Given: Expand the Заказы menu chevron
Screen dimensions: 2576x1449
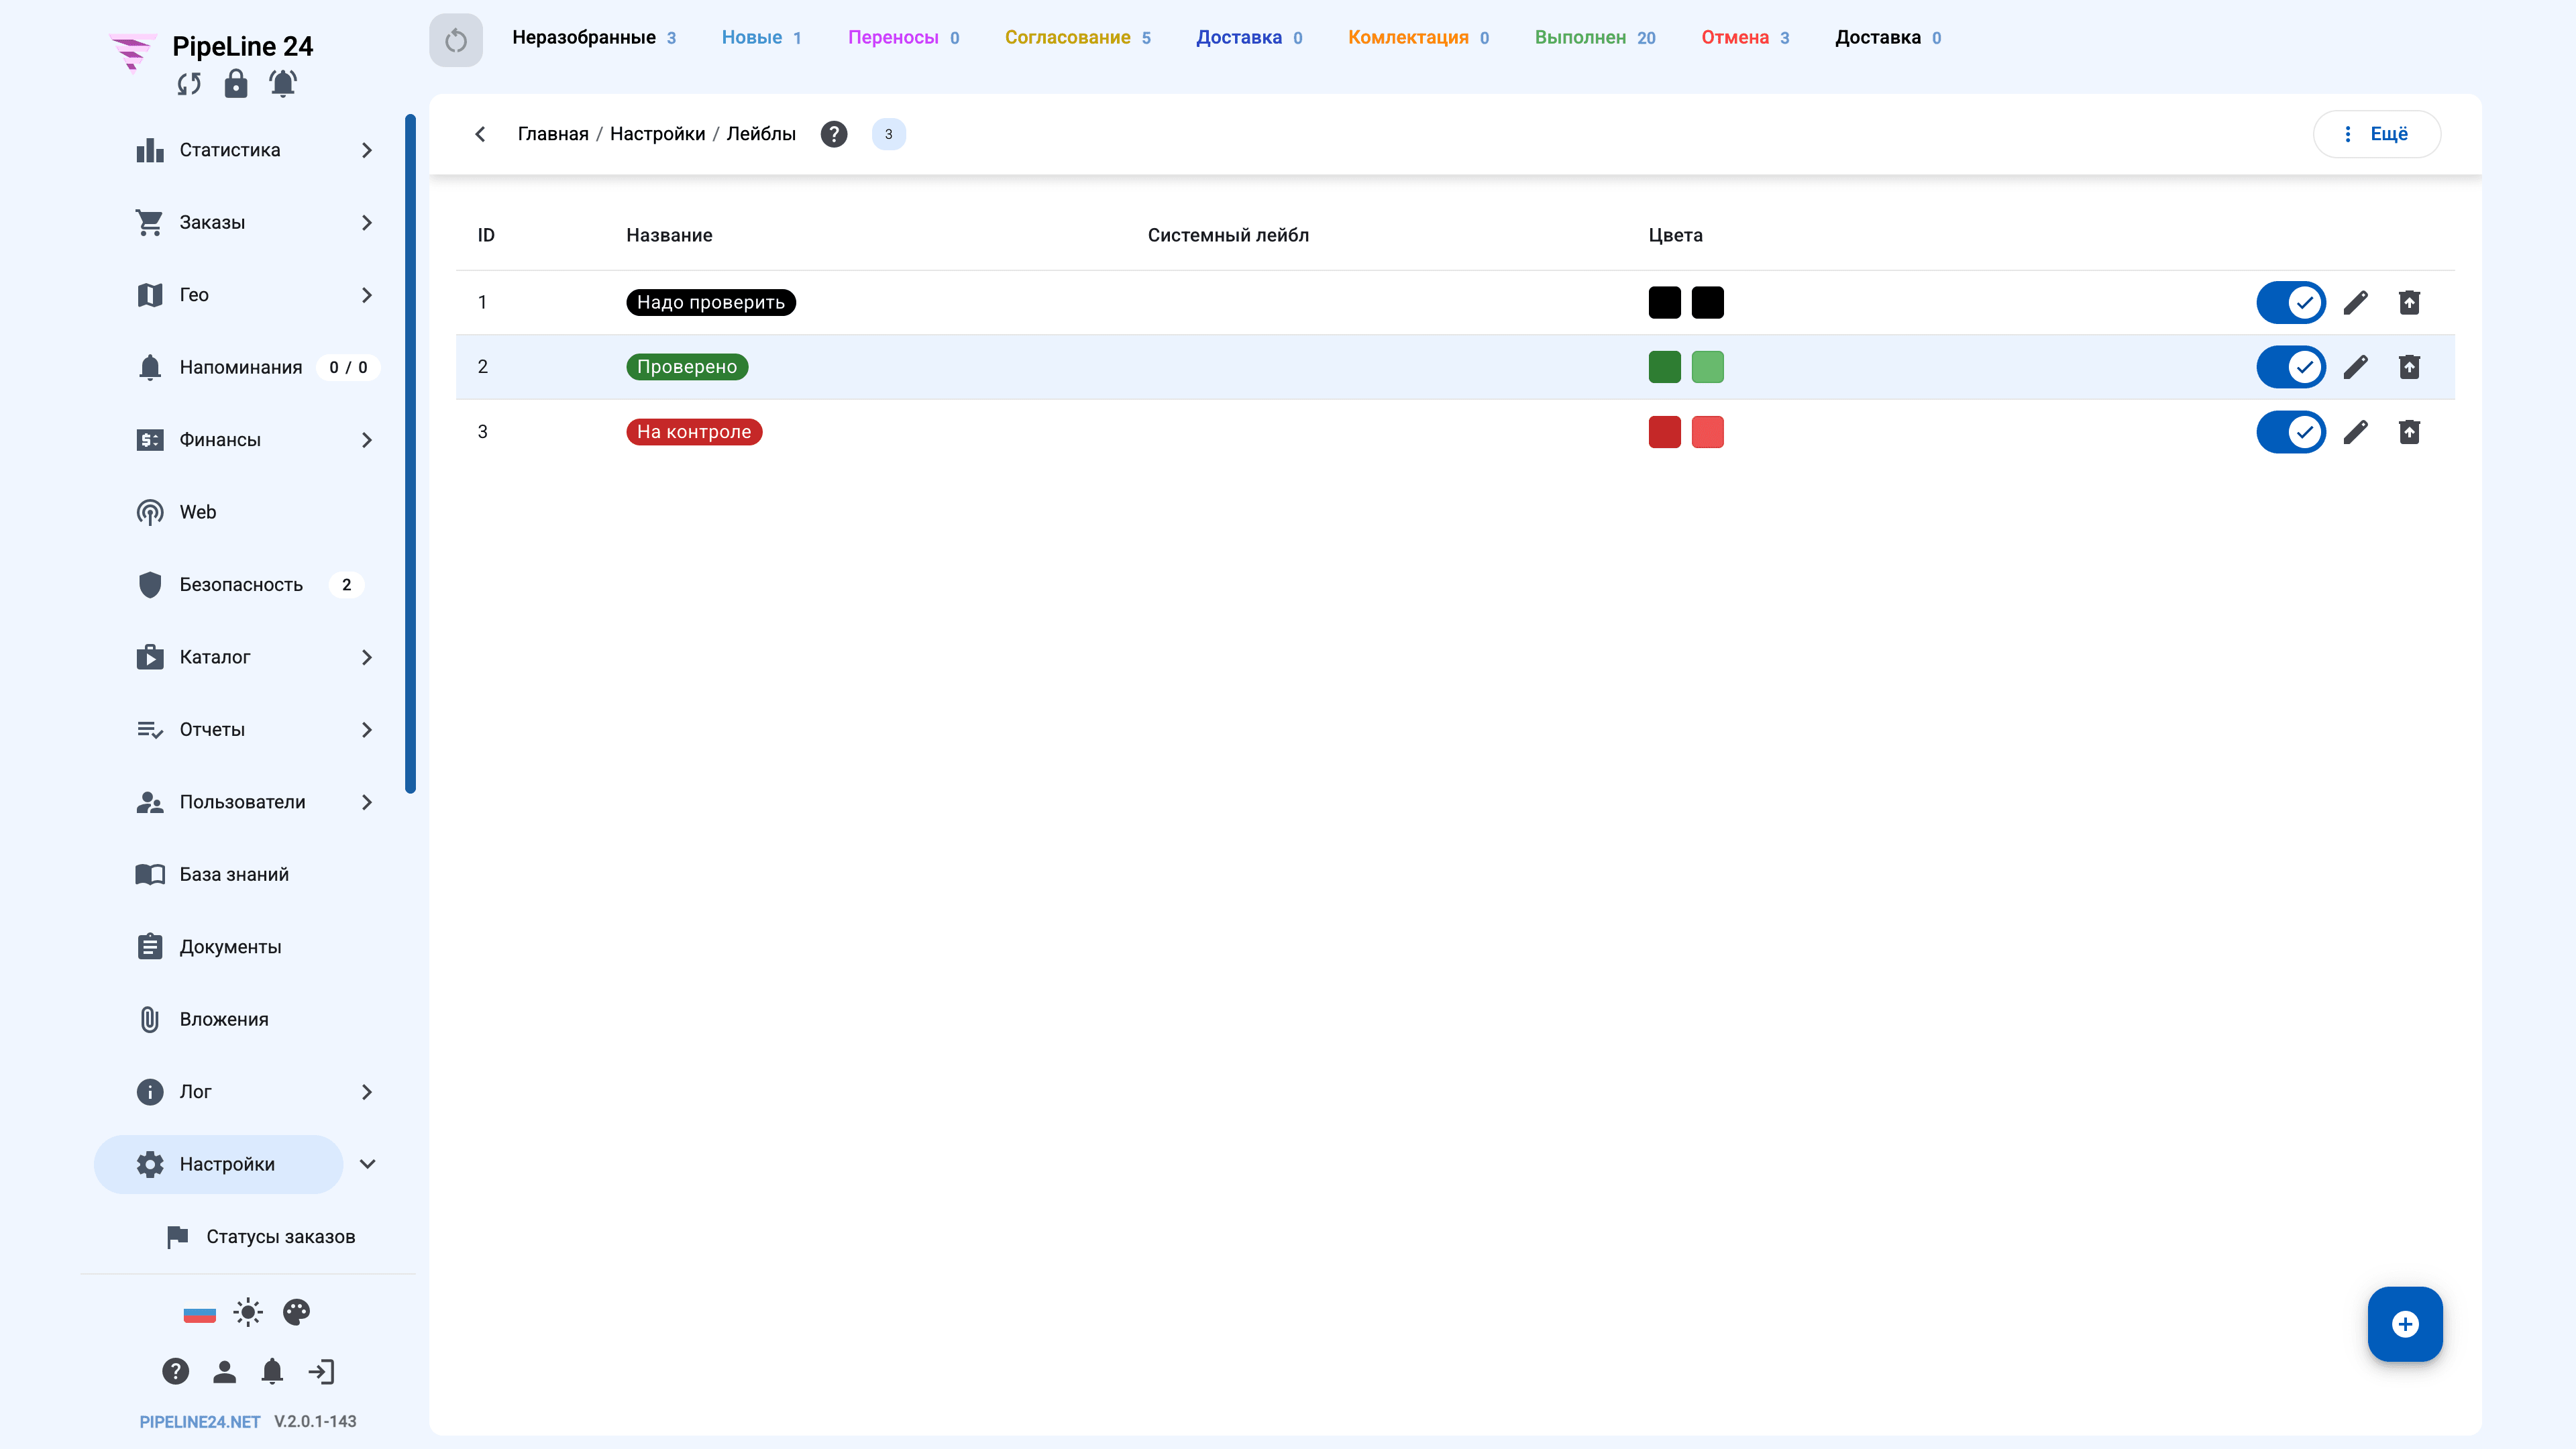Looking at the screenshot, I should click(367, 223).
